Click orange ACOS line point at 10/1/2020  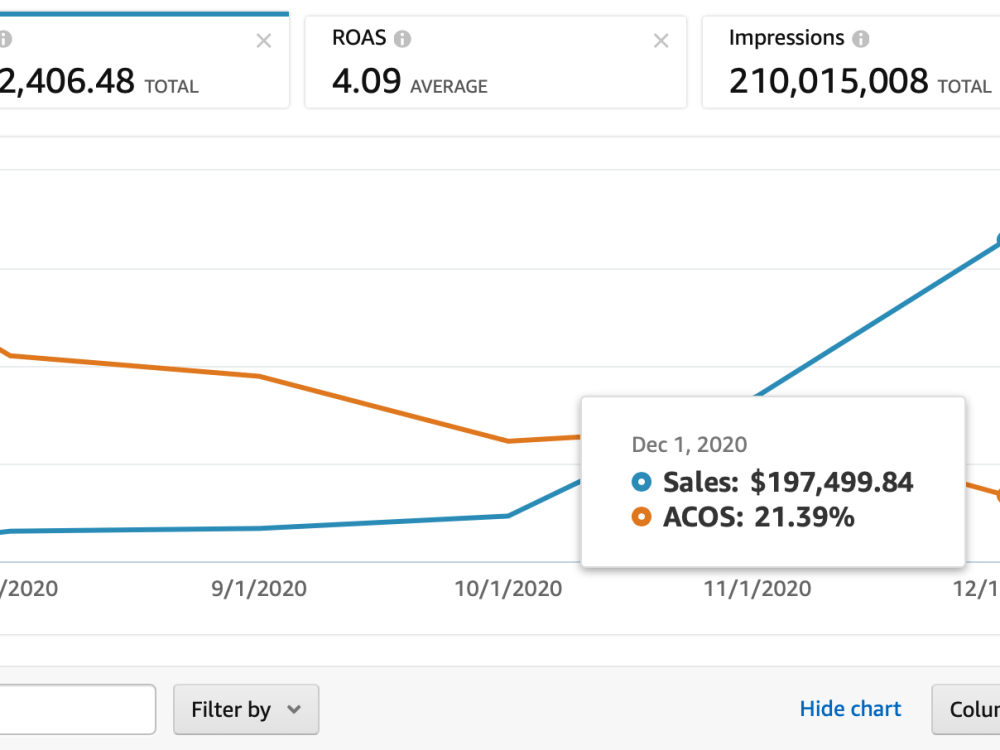[508, 441]
